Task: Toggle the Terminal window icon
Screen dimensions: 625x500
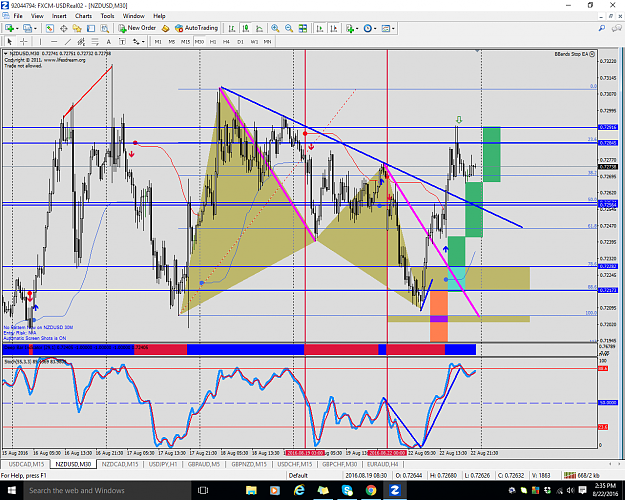Action: click(91, 28)
